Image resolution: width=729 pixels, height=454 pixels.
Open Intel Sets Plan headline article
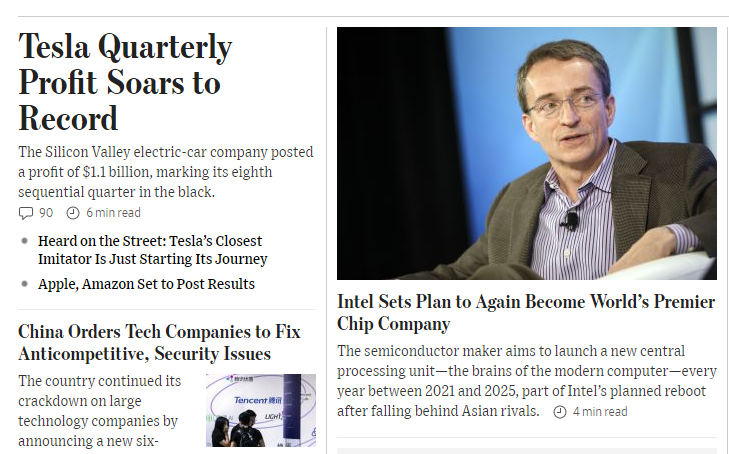coord(526,312)
